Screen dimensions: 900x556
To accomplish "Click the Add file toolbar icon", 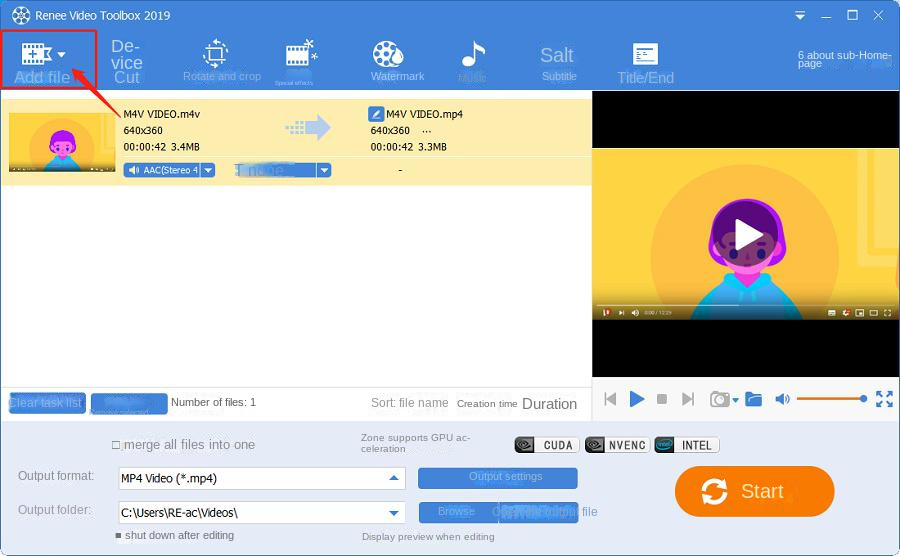I will pos(37,55).
